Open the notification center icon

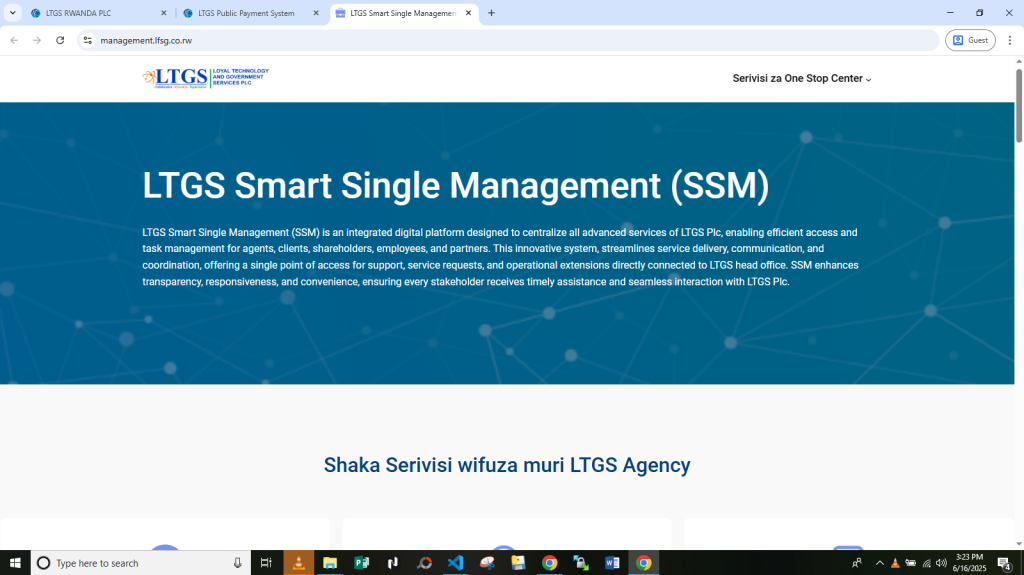[1005, 563]
